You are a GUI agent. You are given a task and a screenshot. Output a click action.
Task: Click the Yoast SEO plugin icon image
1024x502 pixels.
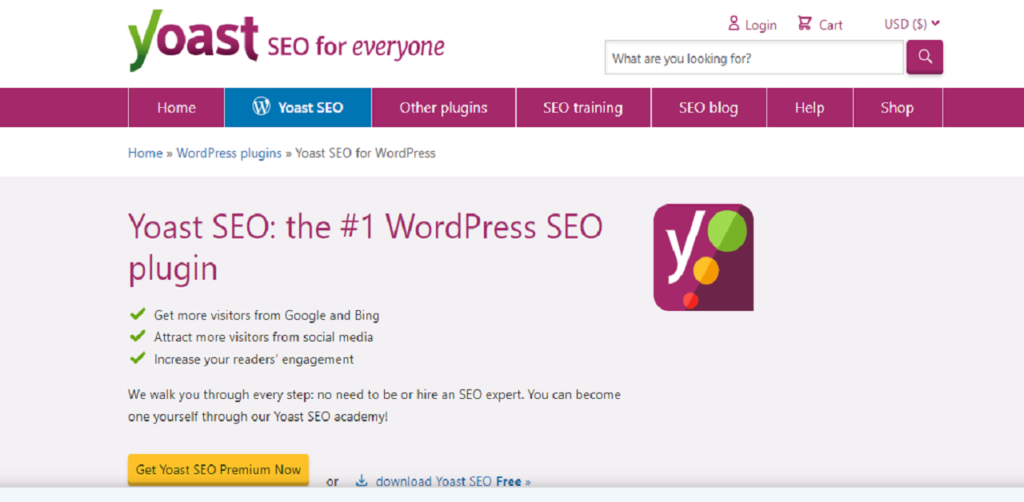pyautogui.click(x=703, y=257)
